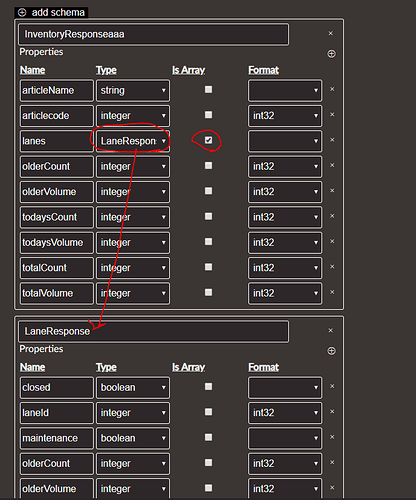Open Type dropdown for closed property
The image size is (416, 500).
(133, 387)
